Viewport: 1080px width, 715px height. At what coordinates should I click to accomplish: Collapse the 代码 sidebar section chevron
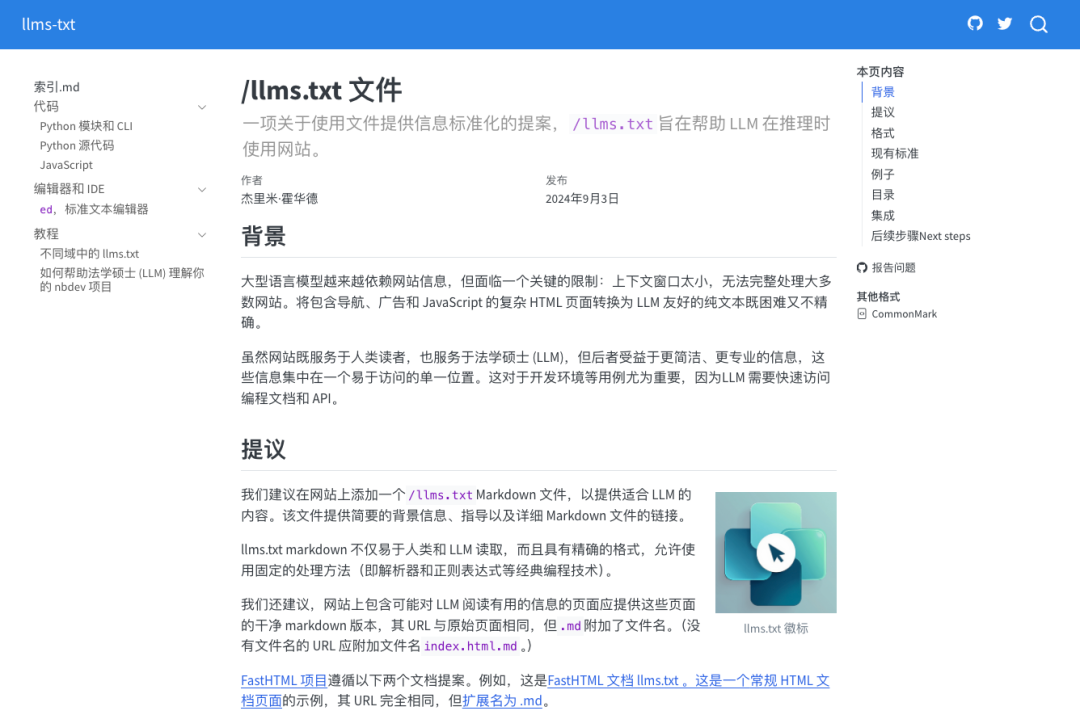(x=202, y=107)
